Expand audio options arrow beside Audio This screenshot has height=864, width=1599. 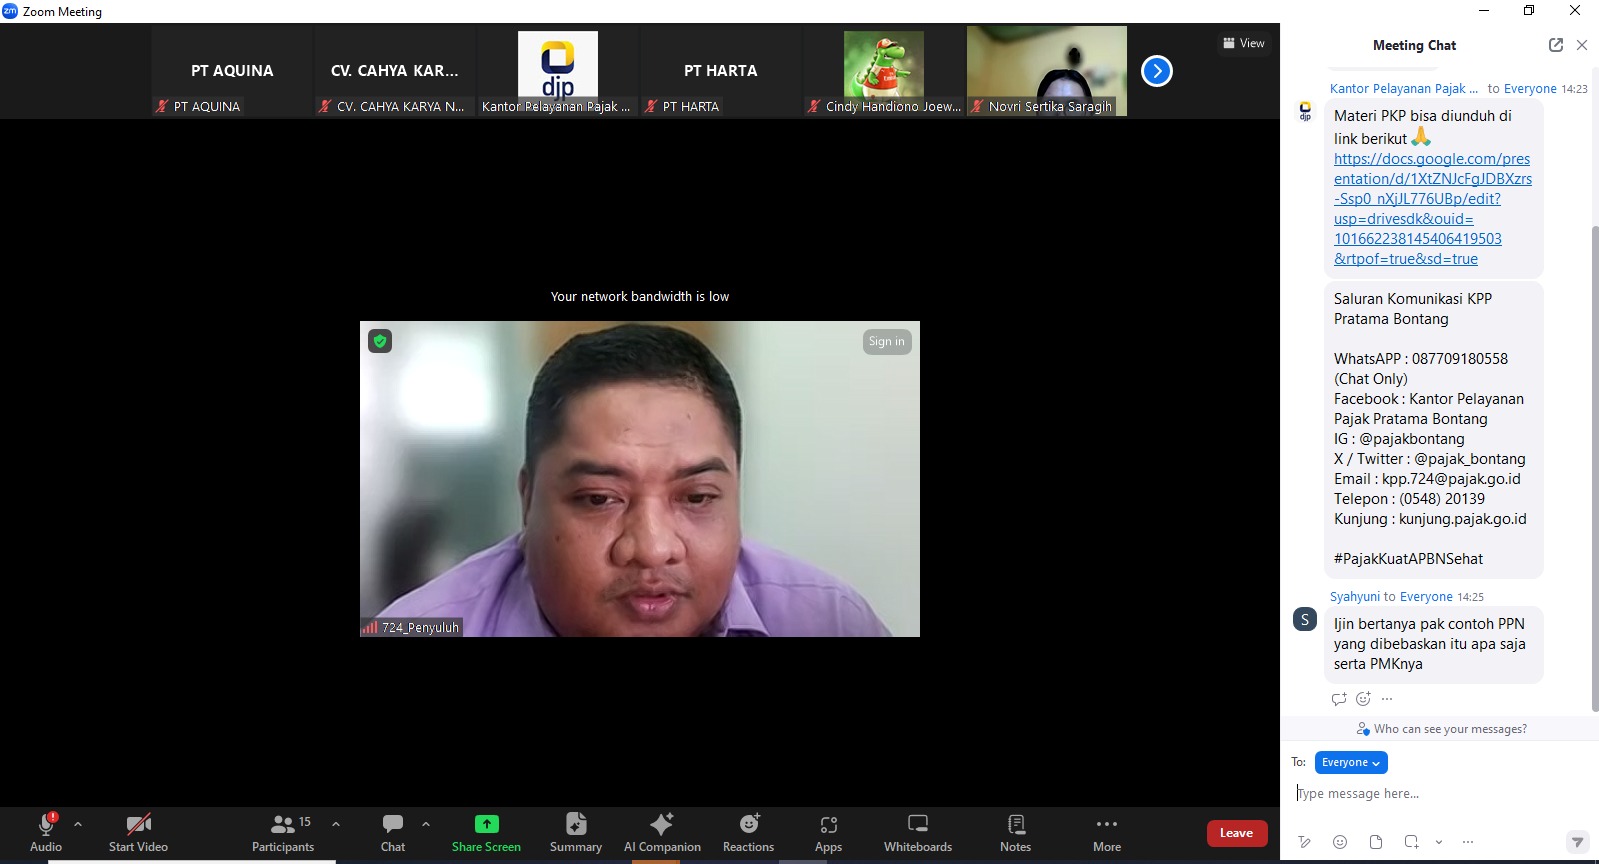(78, 824)
